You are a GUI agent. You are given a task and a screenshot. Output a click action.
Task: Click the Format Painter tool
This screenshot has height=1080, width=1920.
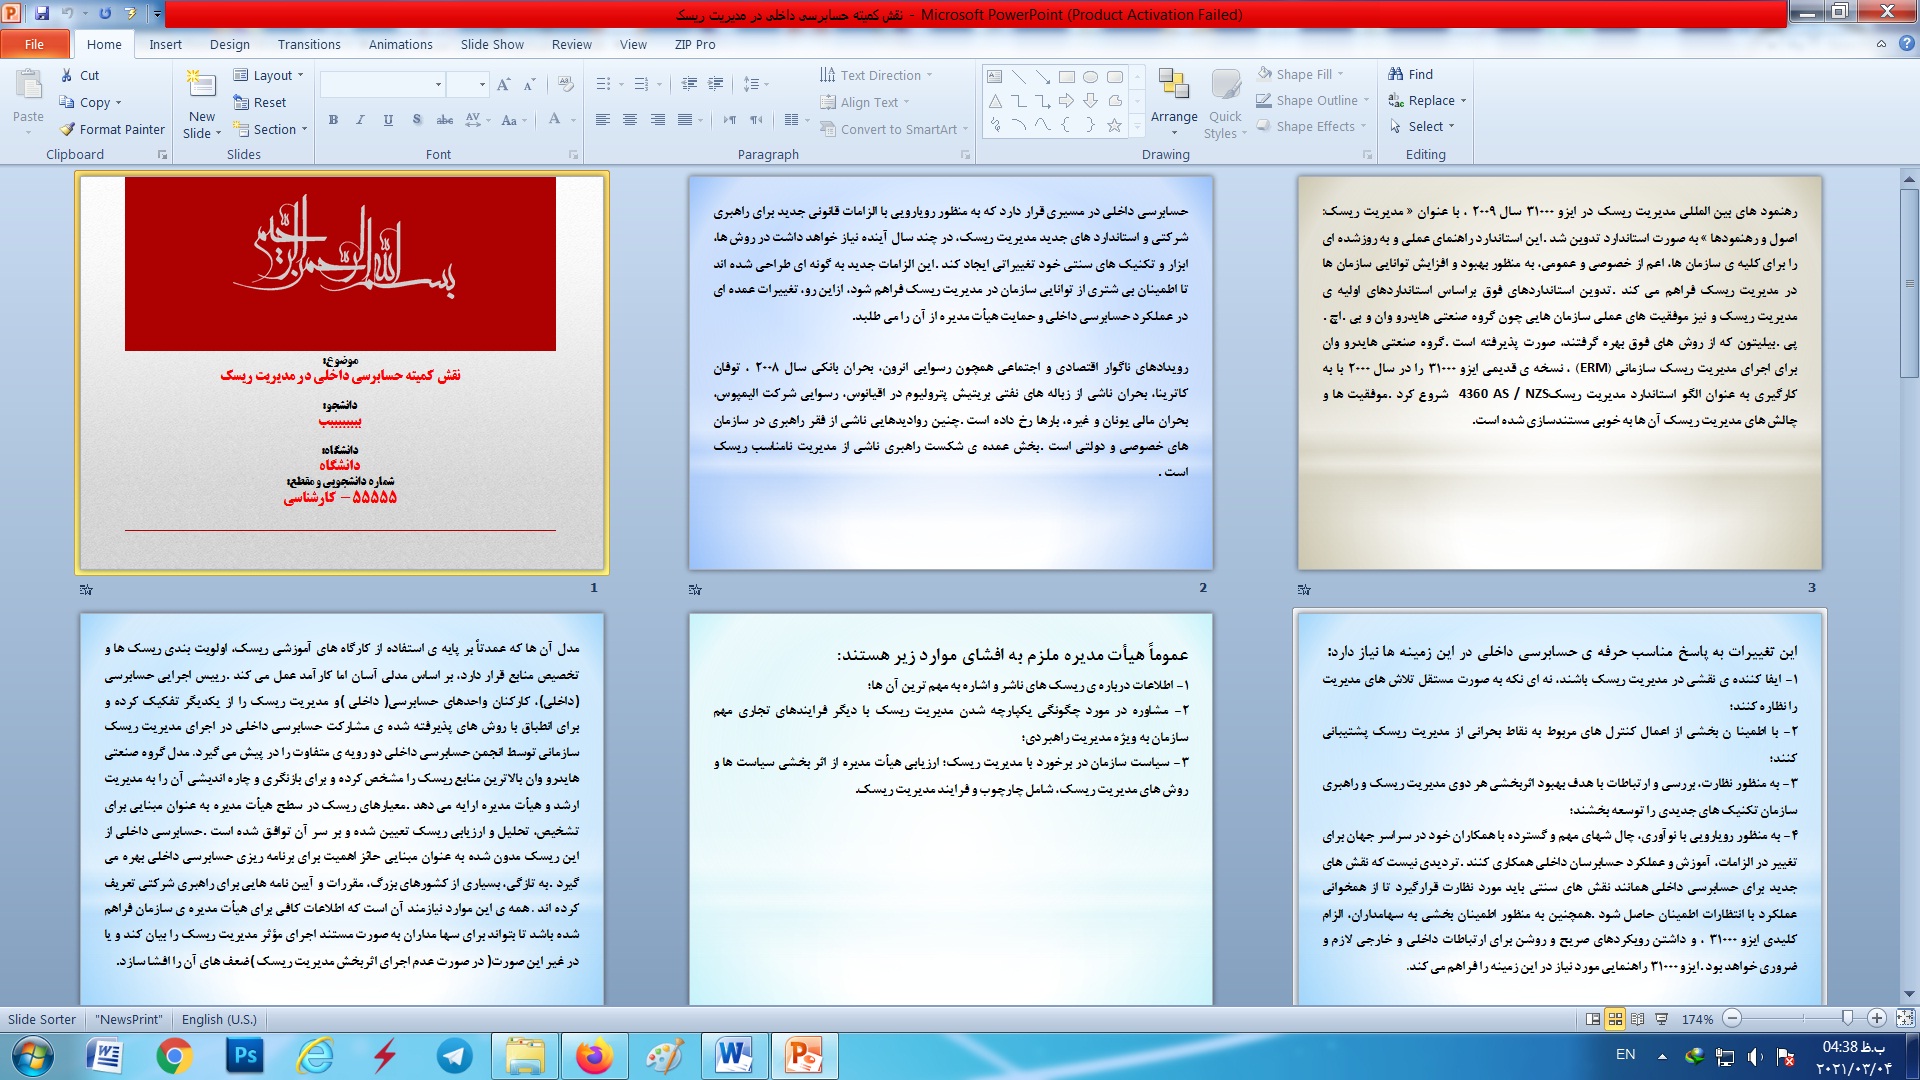[x=111, y=129]
